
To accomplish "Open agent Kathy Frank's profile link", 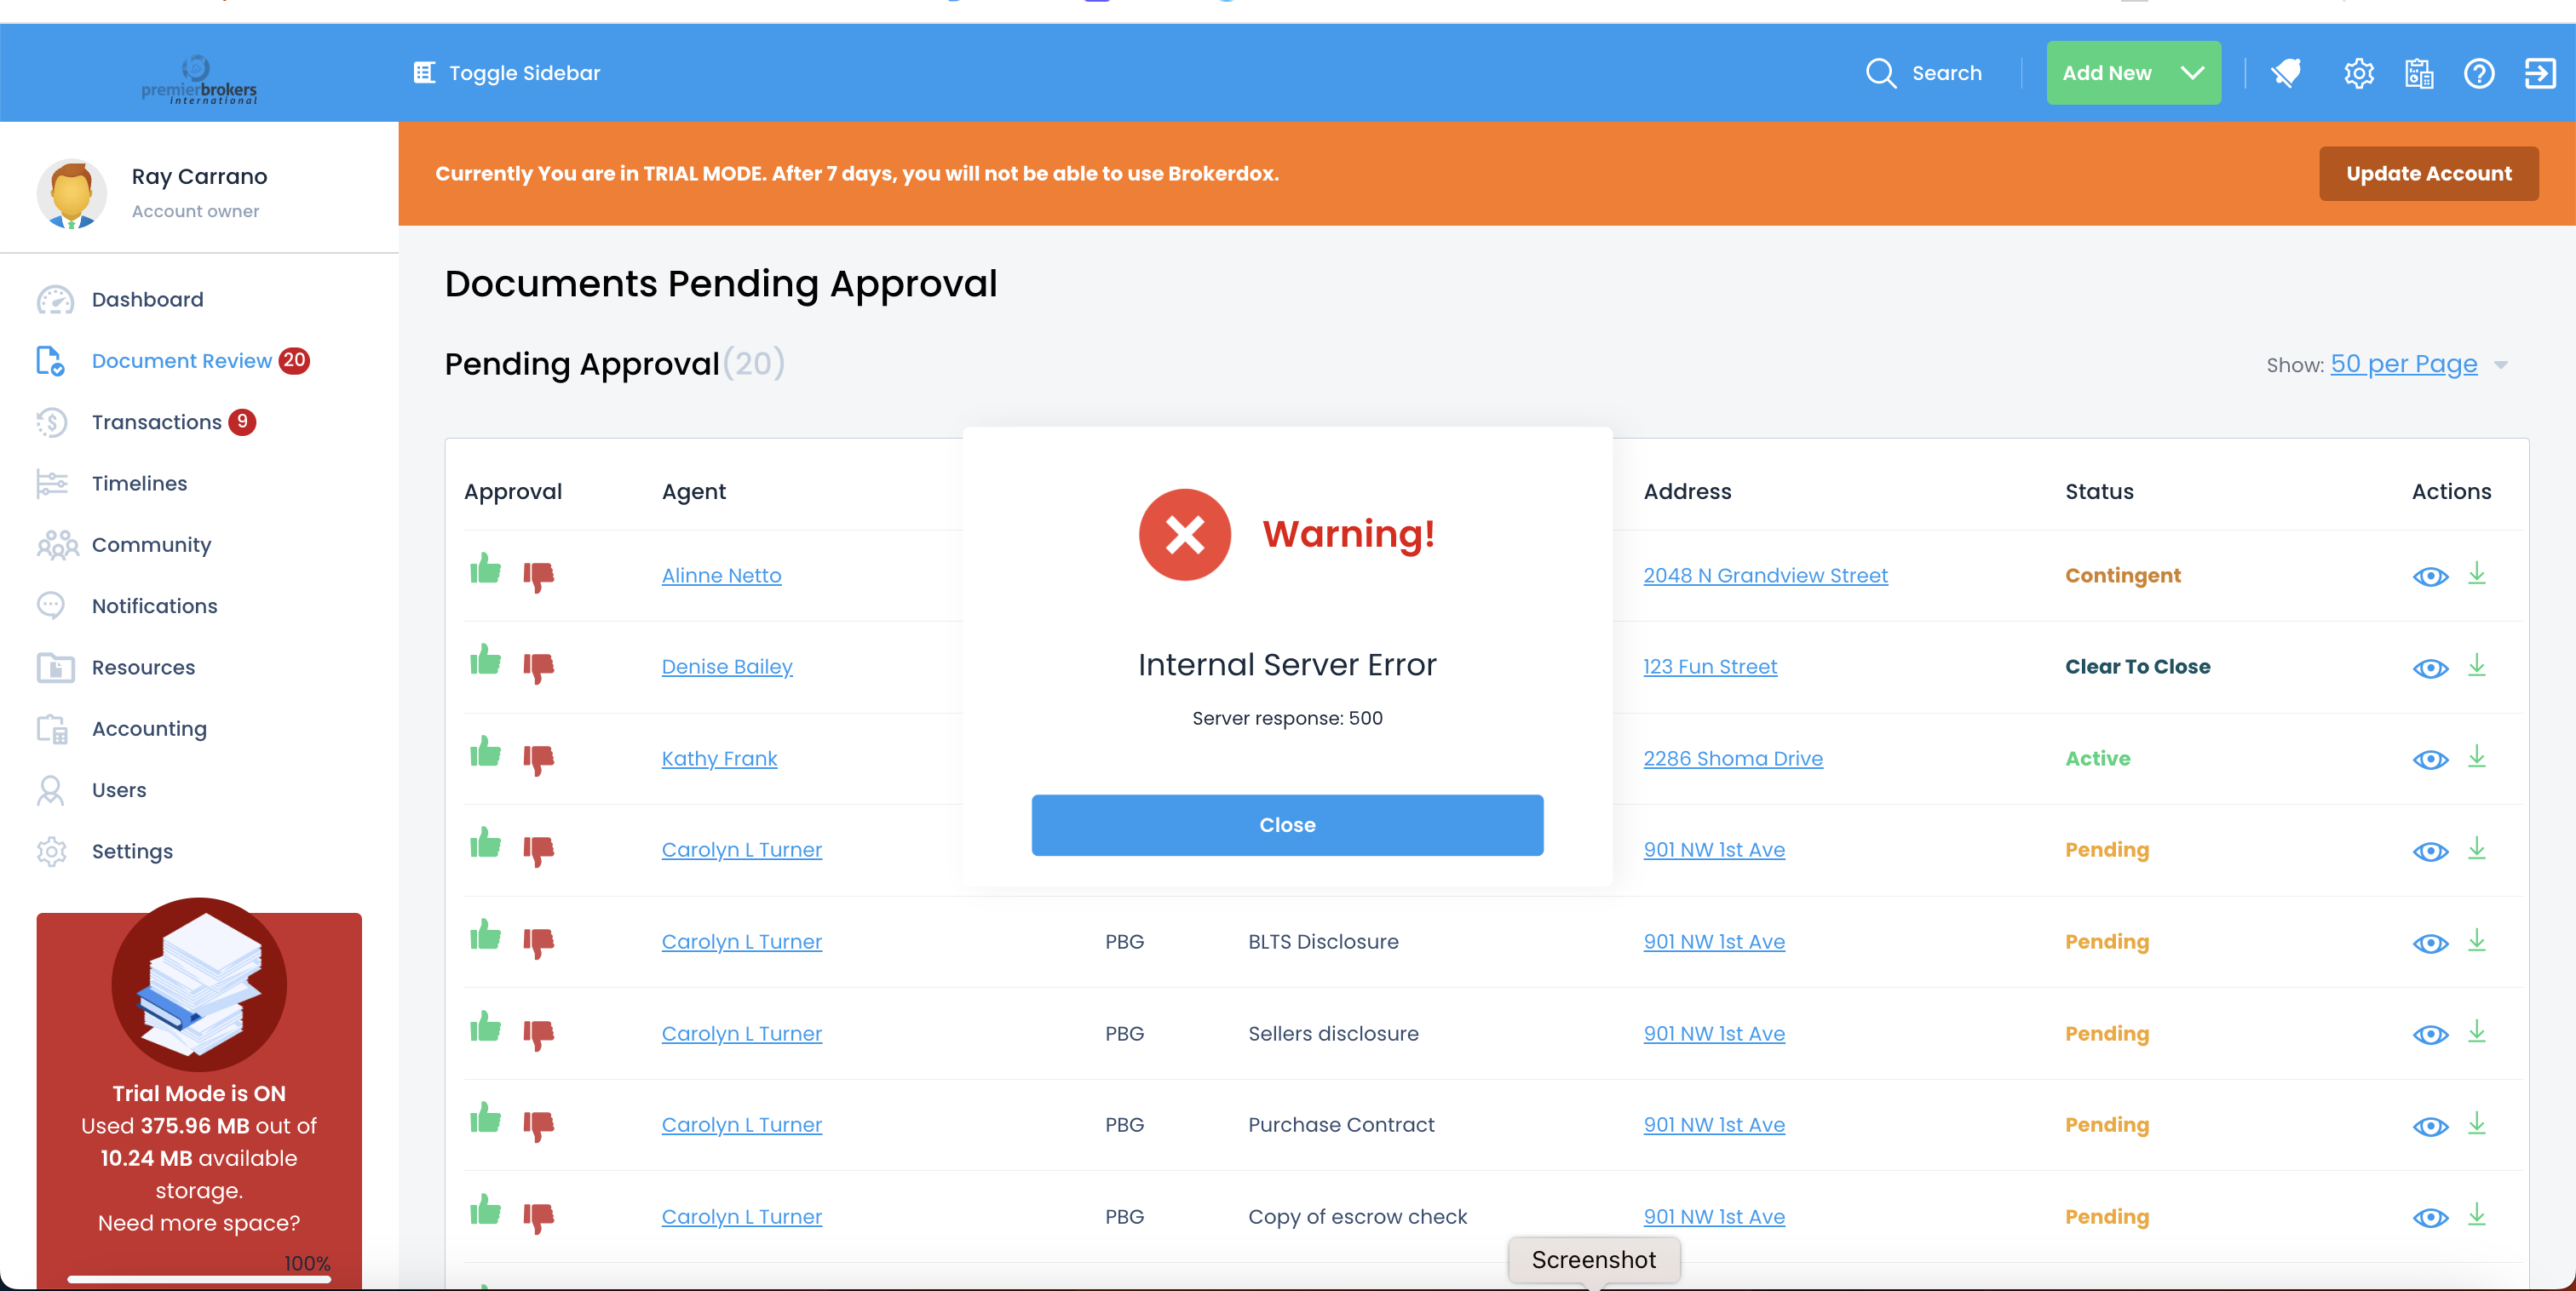I will (x=719, y=759).
